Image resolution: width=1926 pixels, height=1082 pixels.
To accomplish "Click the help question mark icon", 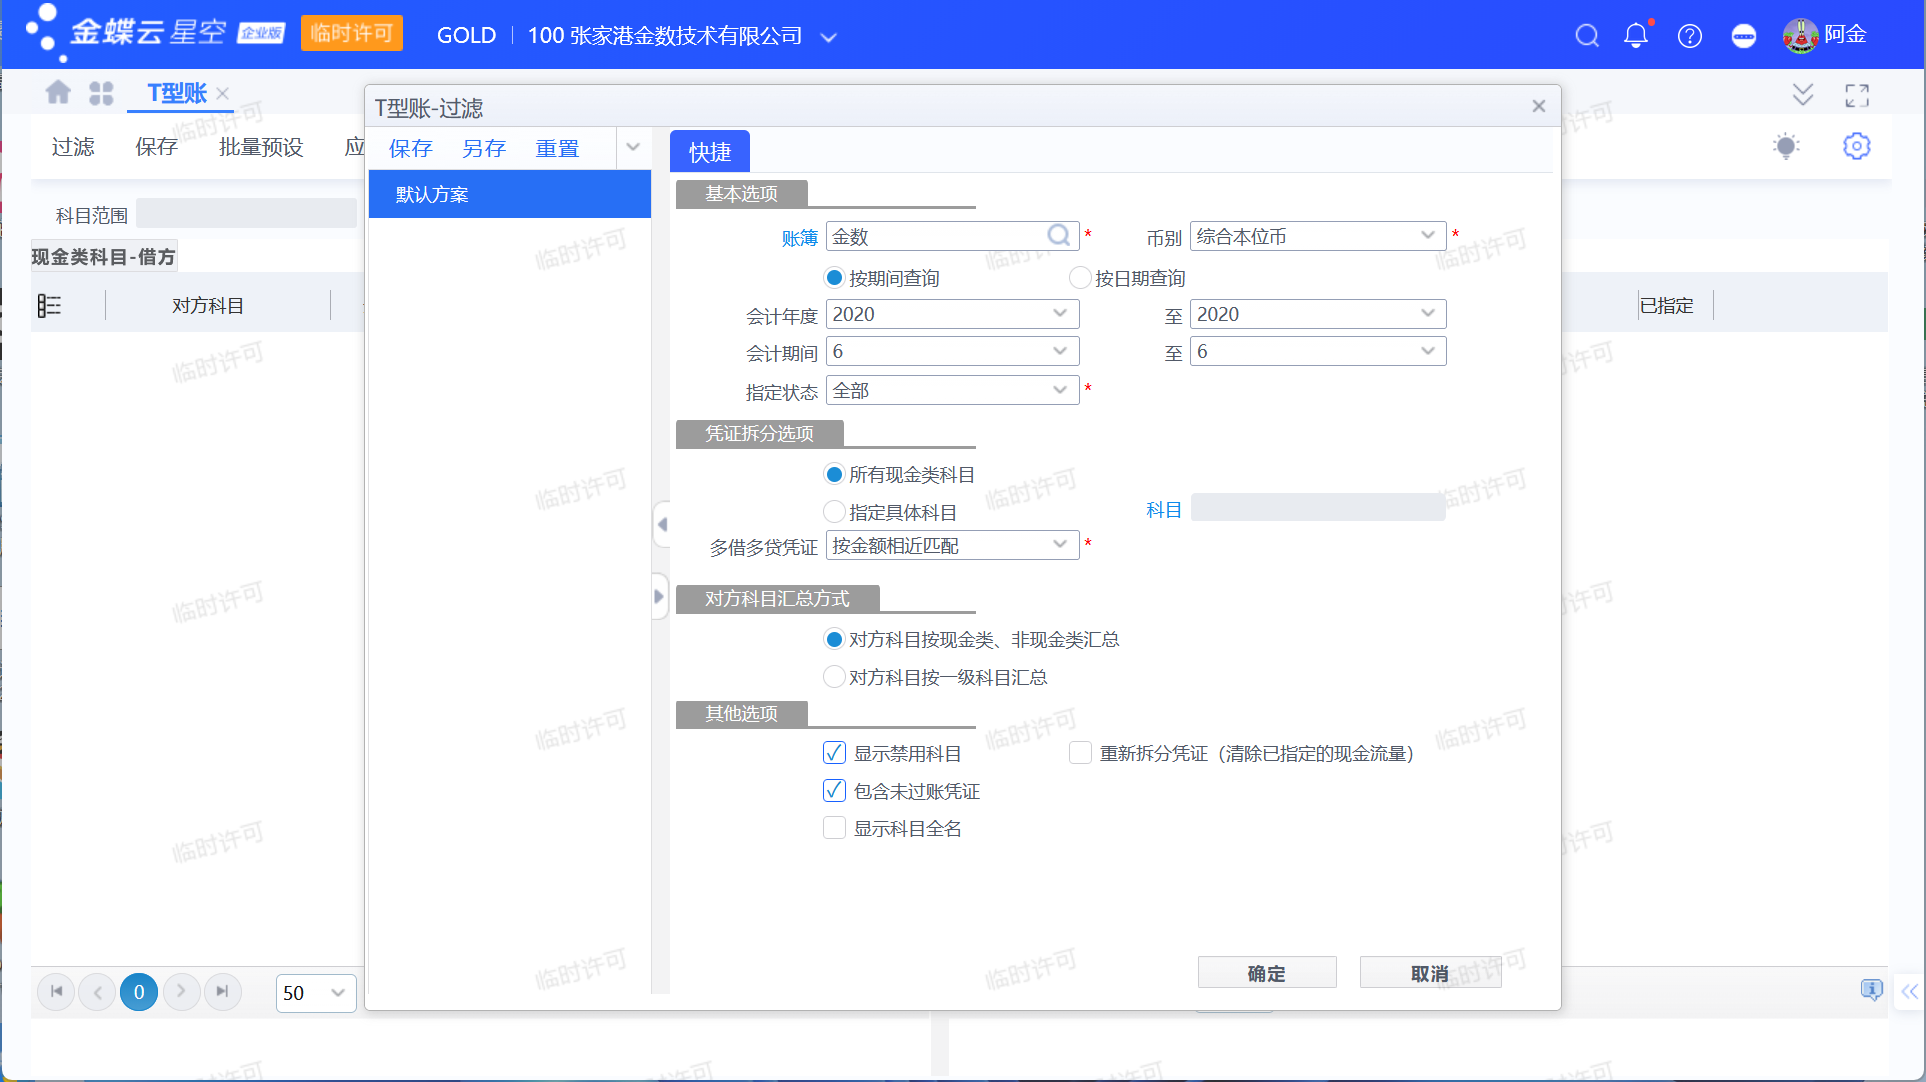I will tap(1690, 36).
